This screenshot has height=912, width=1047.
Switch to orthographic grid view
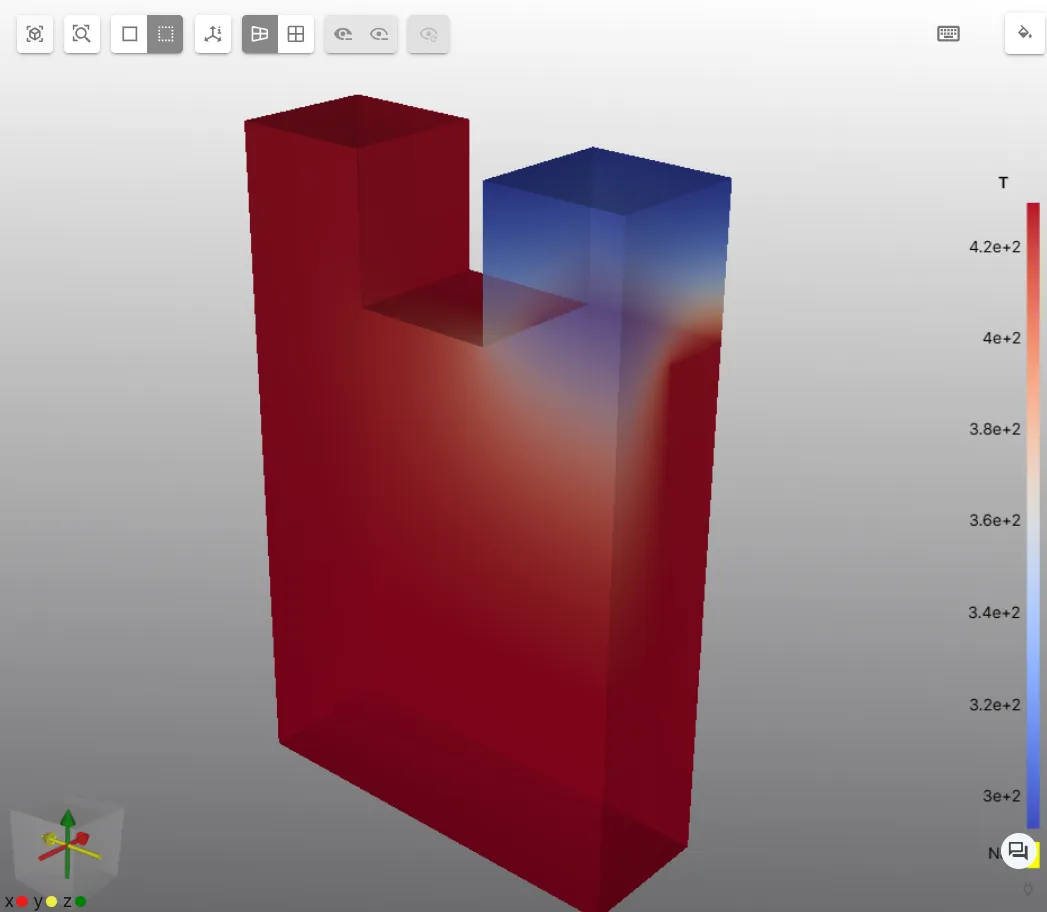click(296, 34)
